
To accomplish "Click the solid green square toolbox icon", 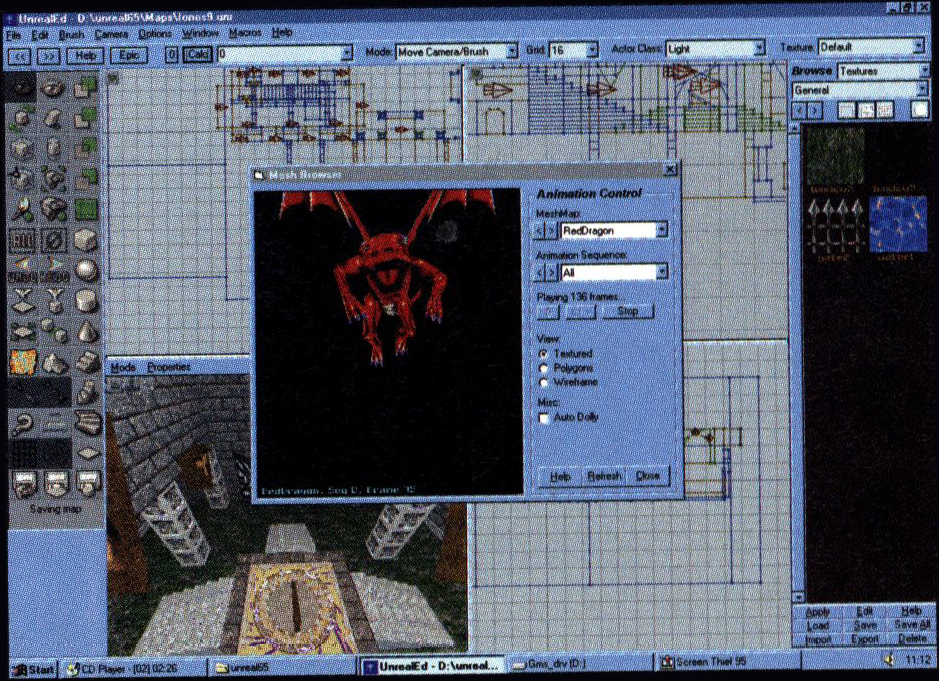I will 86,210.
